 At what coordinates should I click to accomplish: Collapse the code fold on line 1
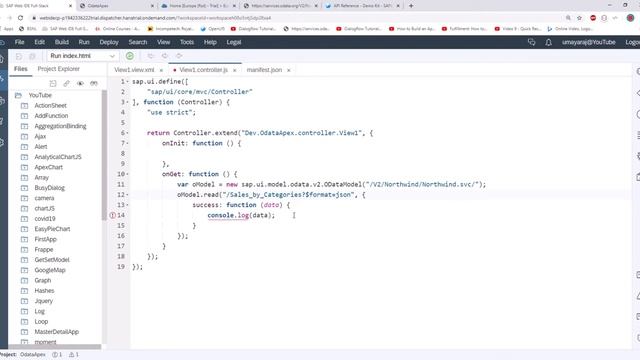click(127, 82)
